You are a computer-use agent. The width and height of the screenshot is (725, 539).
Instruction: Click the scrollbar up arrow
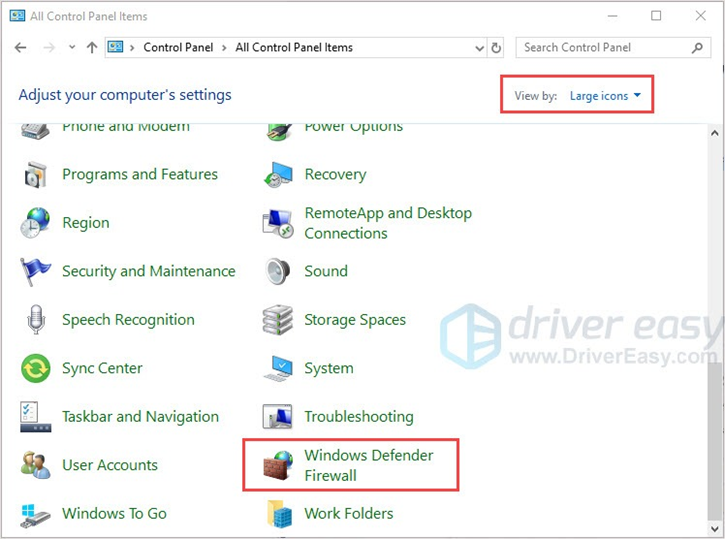[x=714, y=133]
